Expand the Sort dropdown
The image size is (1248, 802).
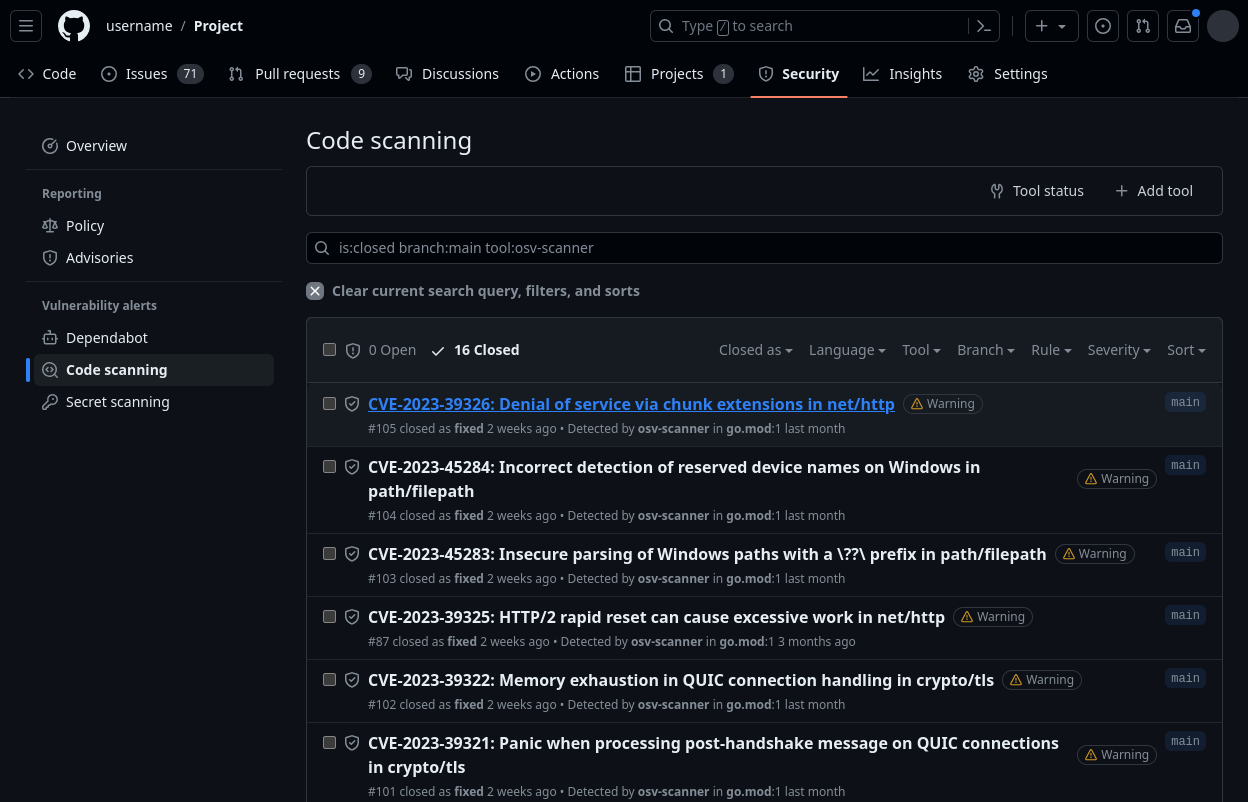tap(1186, 350)
